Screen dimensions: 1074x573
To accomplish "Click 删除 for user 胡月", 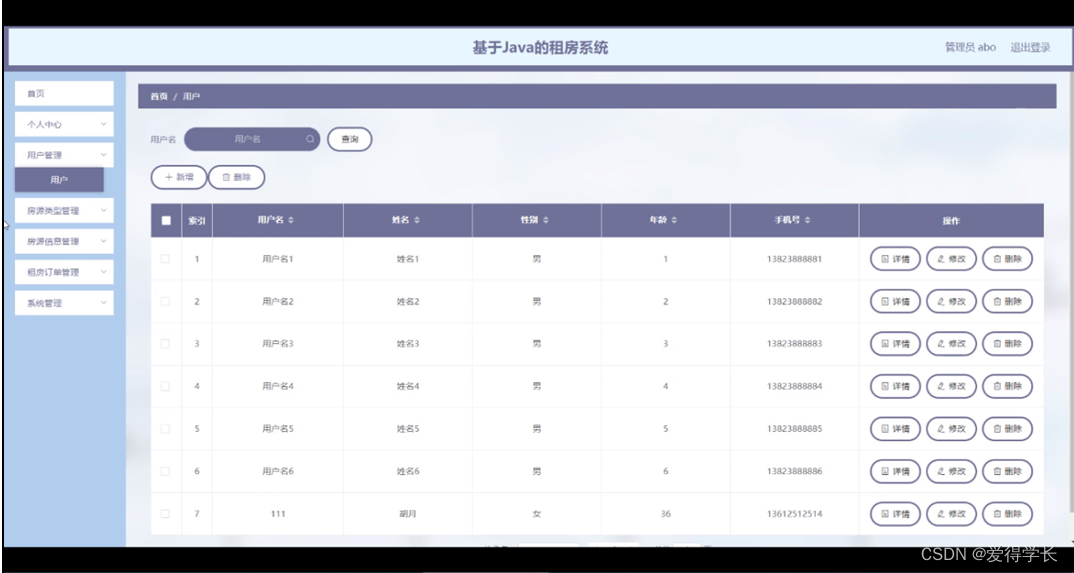I will 1008,513.
